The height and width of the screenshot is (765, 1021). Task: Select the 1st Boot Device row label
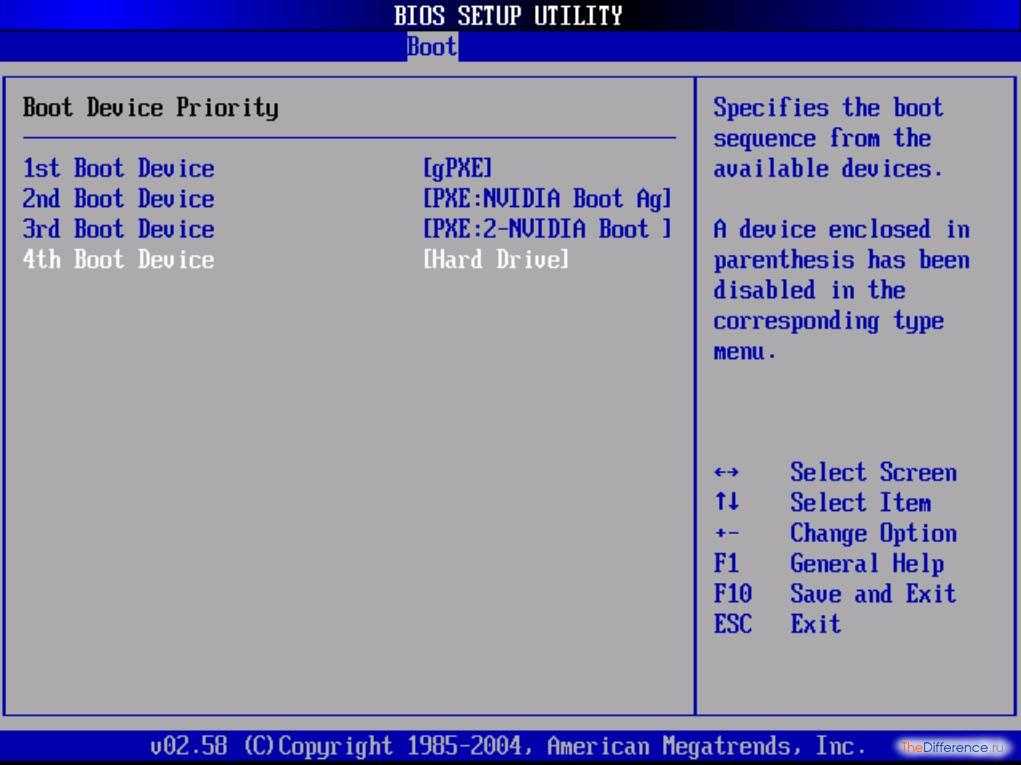119,168
